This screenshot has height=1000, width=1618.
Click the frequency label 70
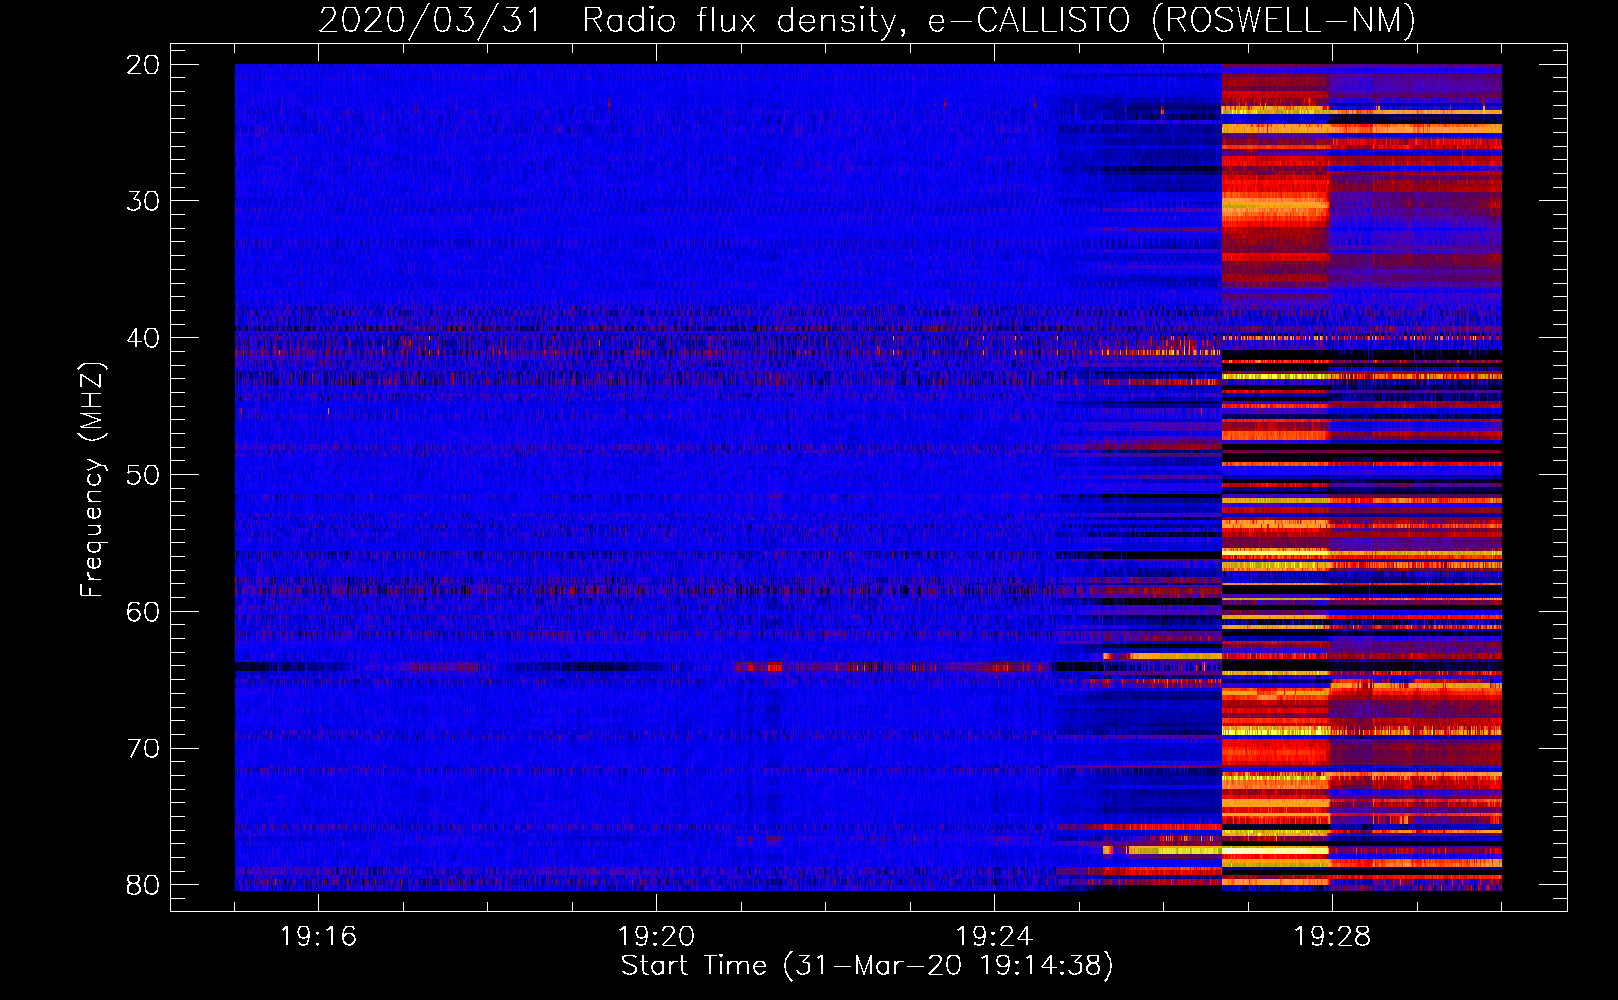(144, 748)
